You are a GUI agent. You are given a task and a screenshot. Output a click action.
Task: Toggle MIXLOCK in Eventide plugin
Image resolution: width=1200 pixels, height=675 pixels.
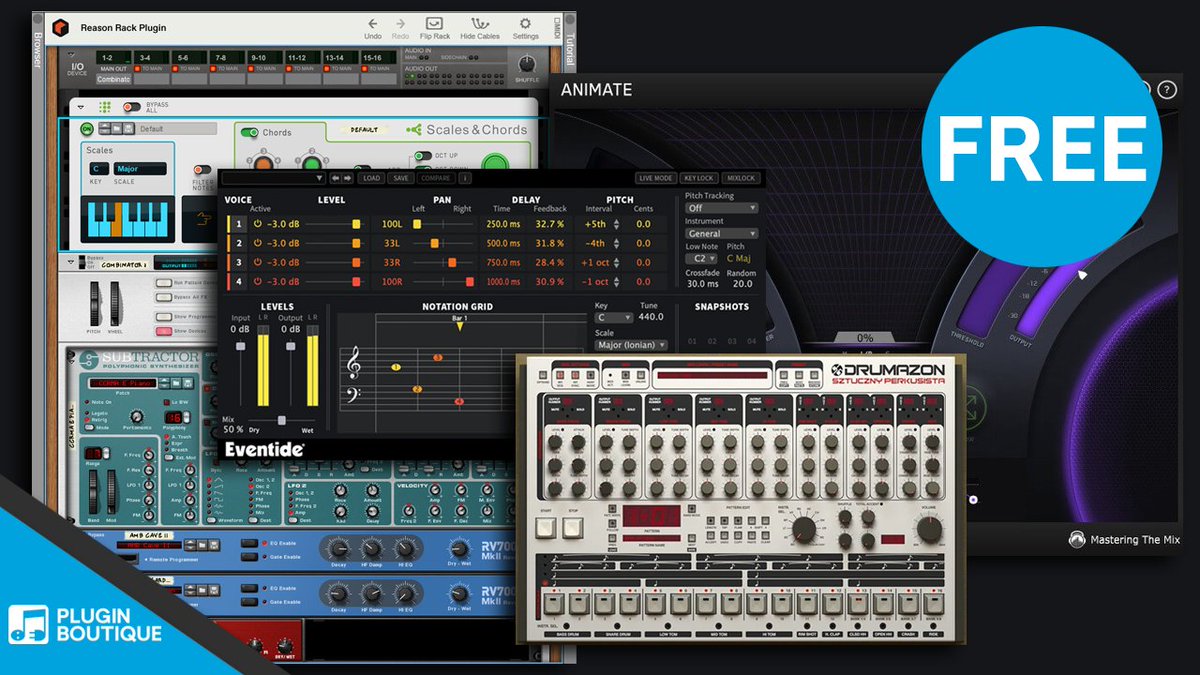(x=741, y=178)
